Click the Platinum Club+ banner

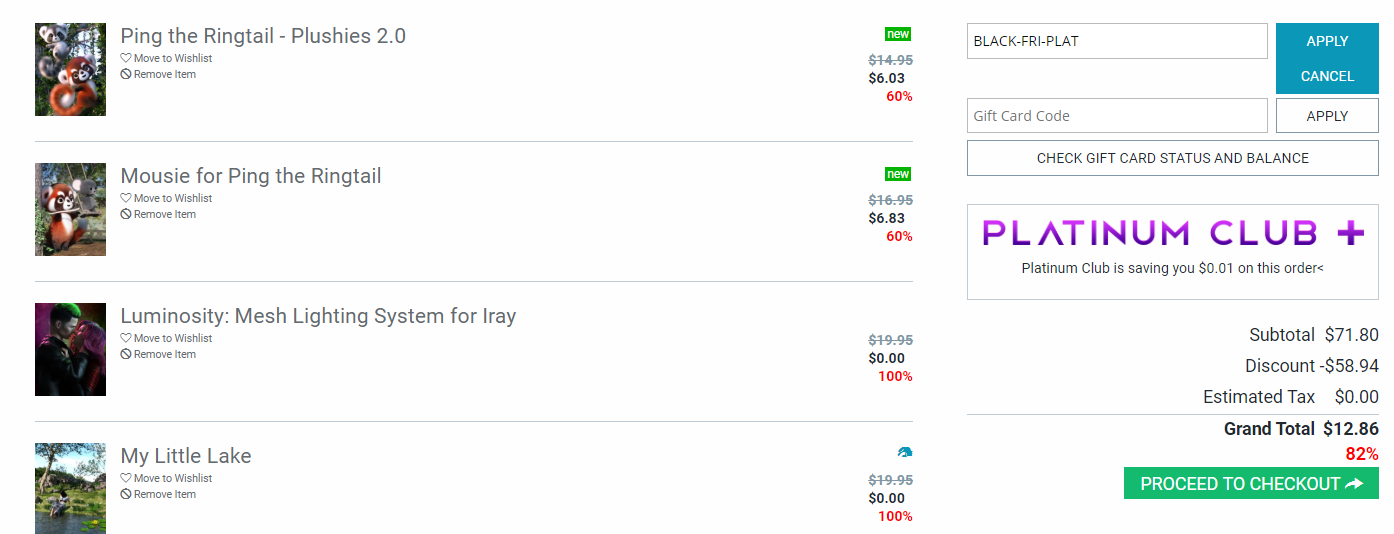pos(1172,234)
